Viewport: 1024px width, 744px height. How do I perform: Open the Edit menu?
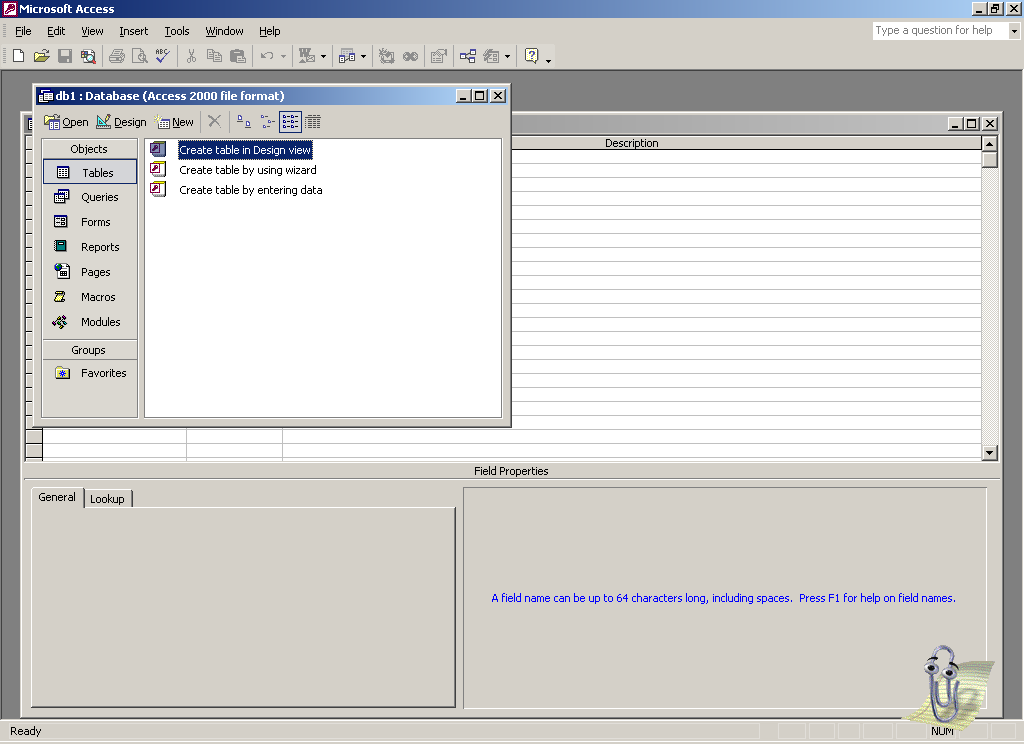pos(56,31)
